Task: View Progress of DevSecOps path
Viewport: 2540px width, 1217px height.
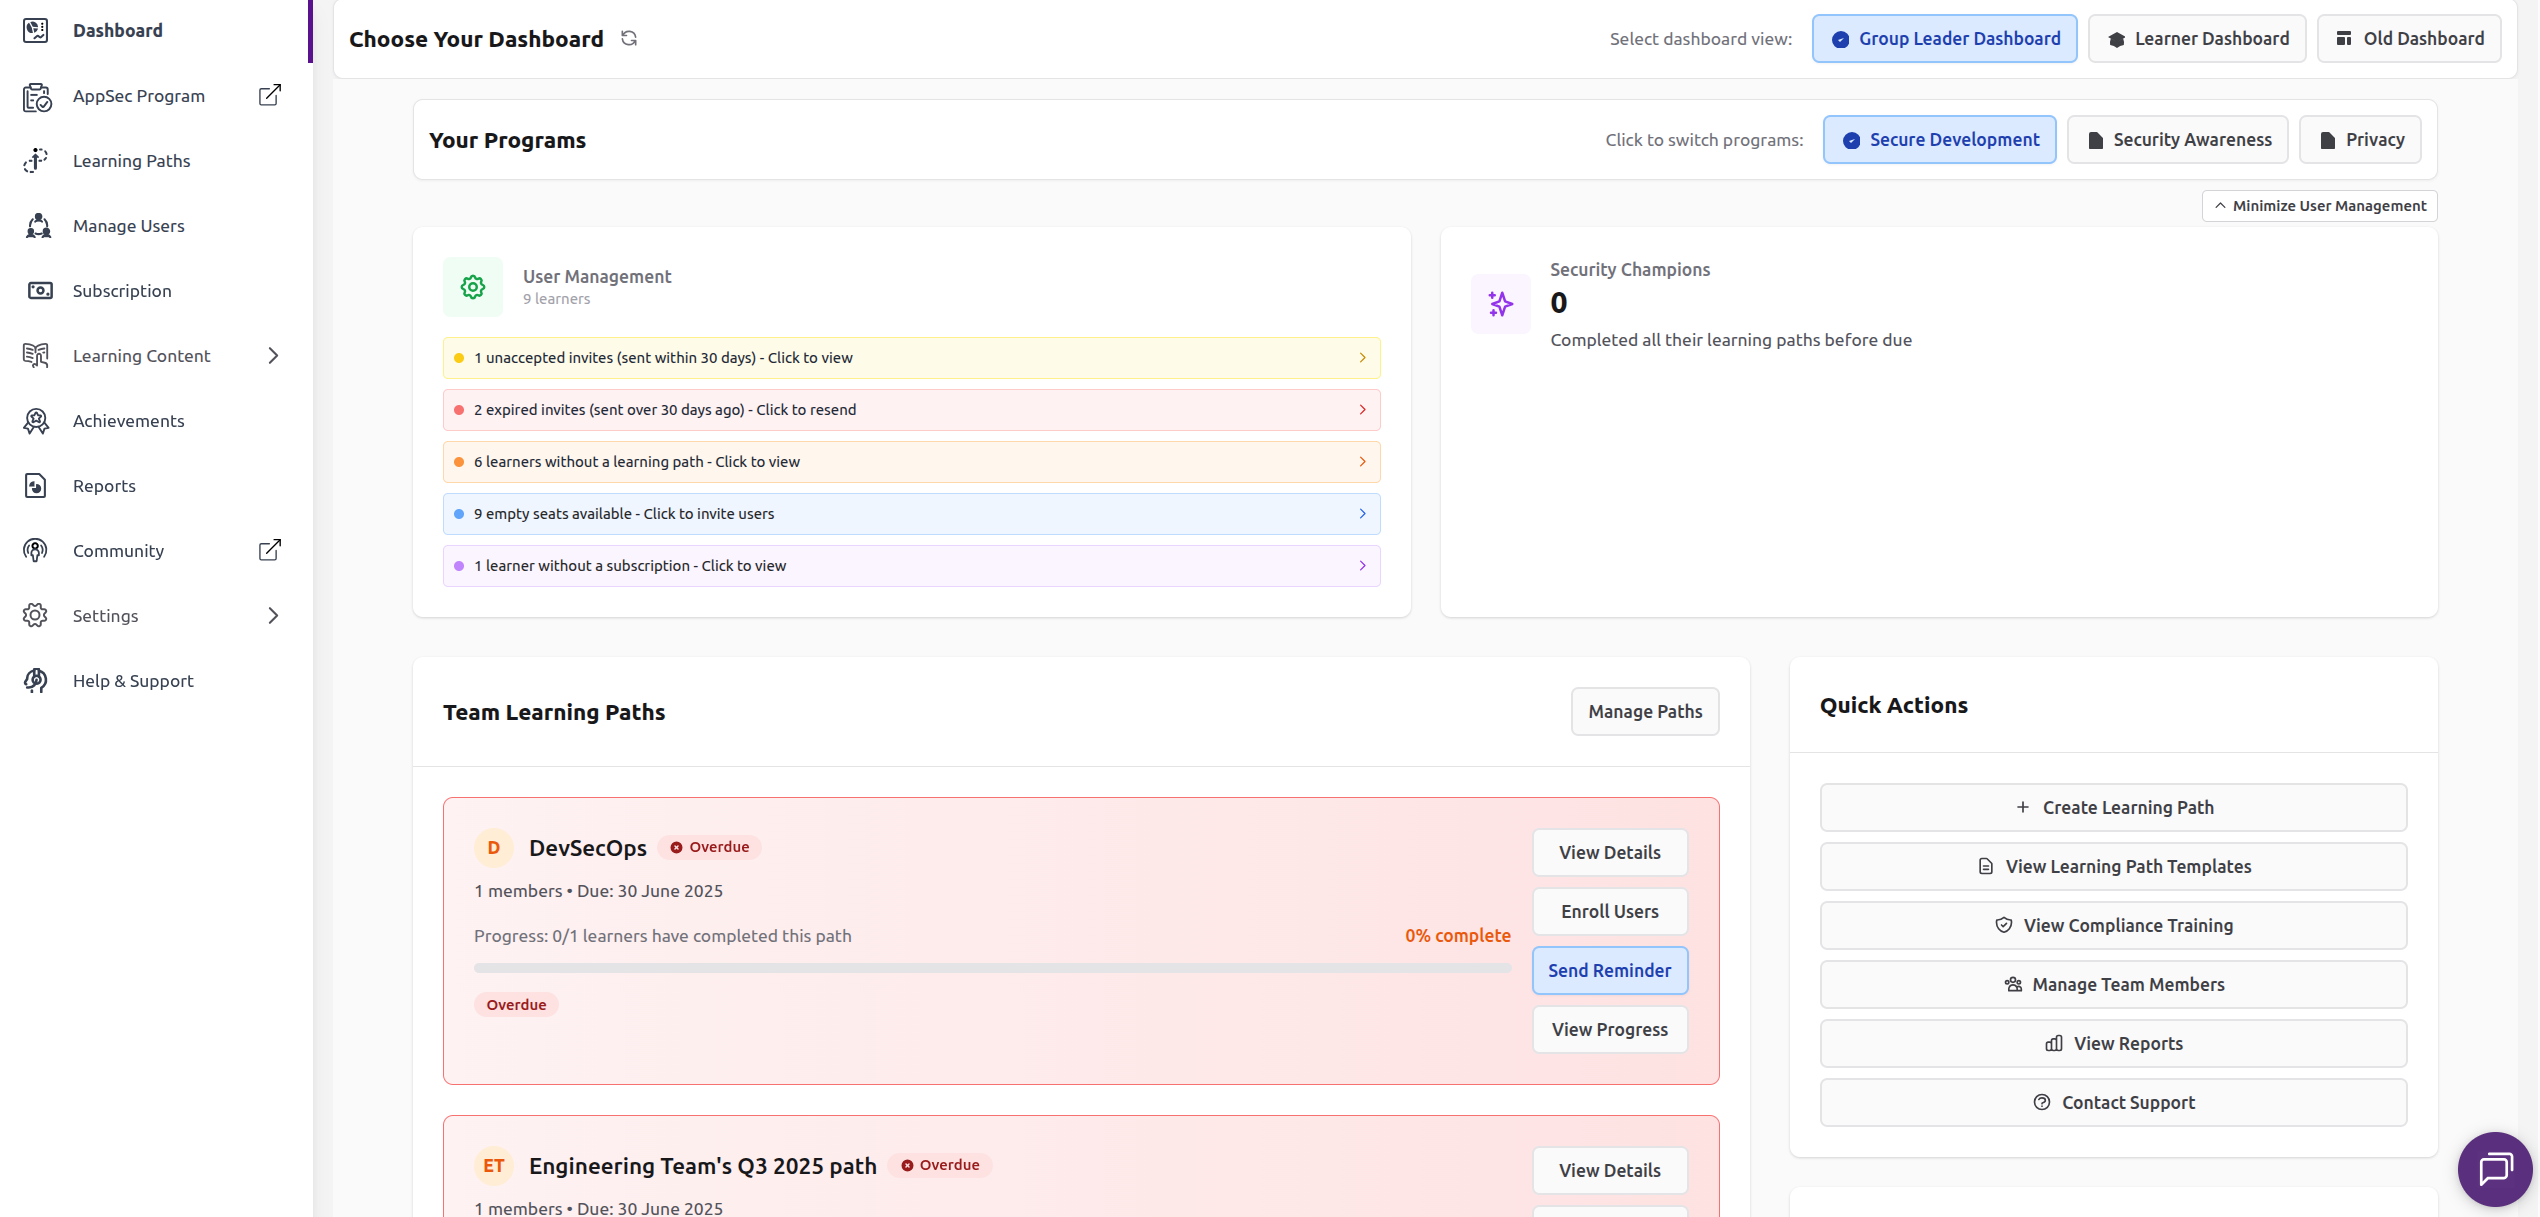Action: pos(1610,1030)
